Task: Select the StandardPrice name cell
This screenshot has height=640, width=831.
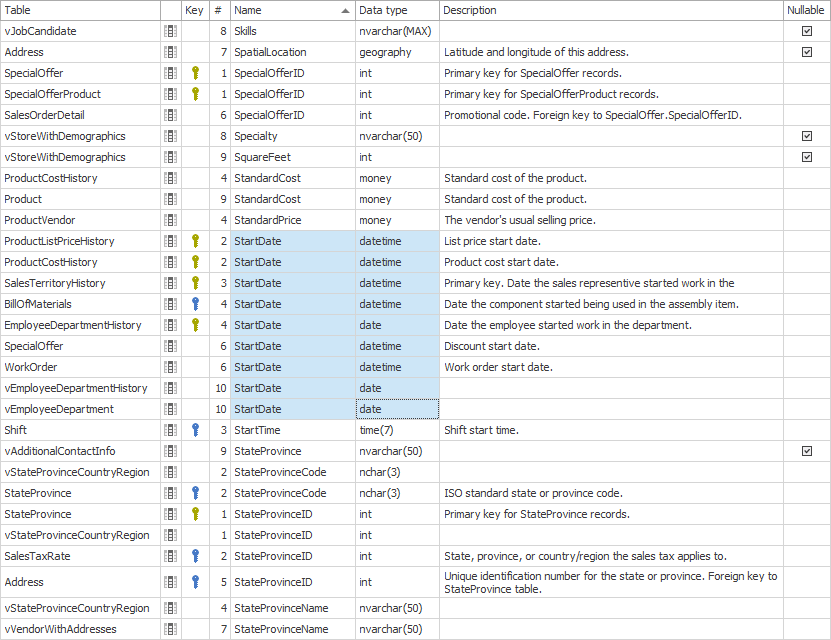Action: click(x=292, y=220)
